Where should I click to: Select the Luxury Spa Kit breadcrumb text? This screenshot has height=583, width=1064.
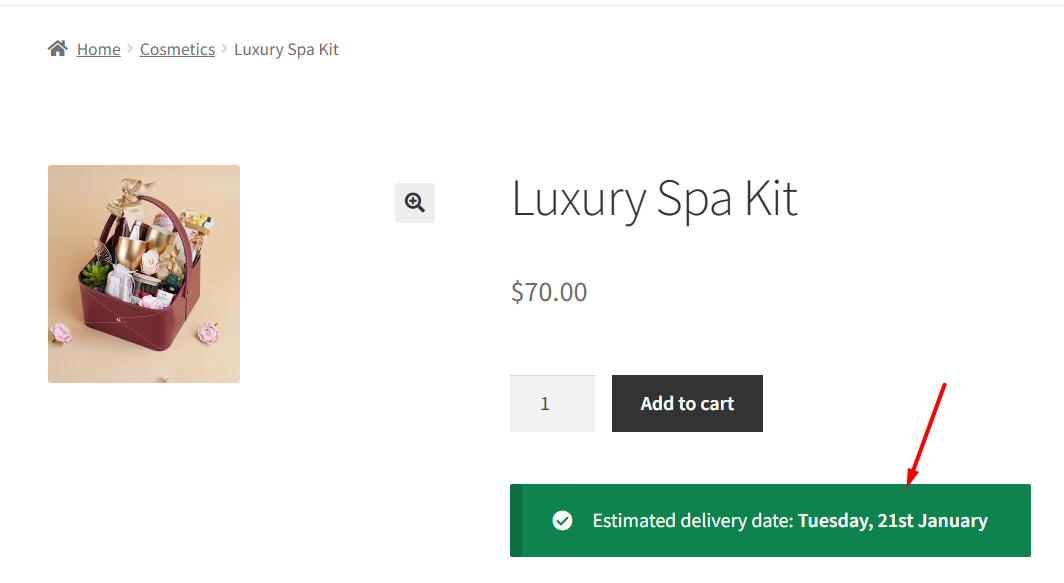pos(286,49)
